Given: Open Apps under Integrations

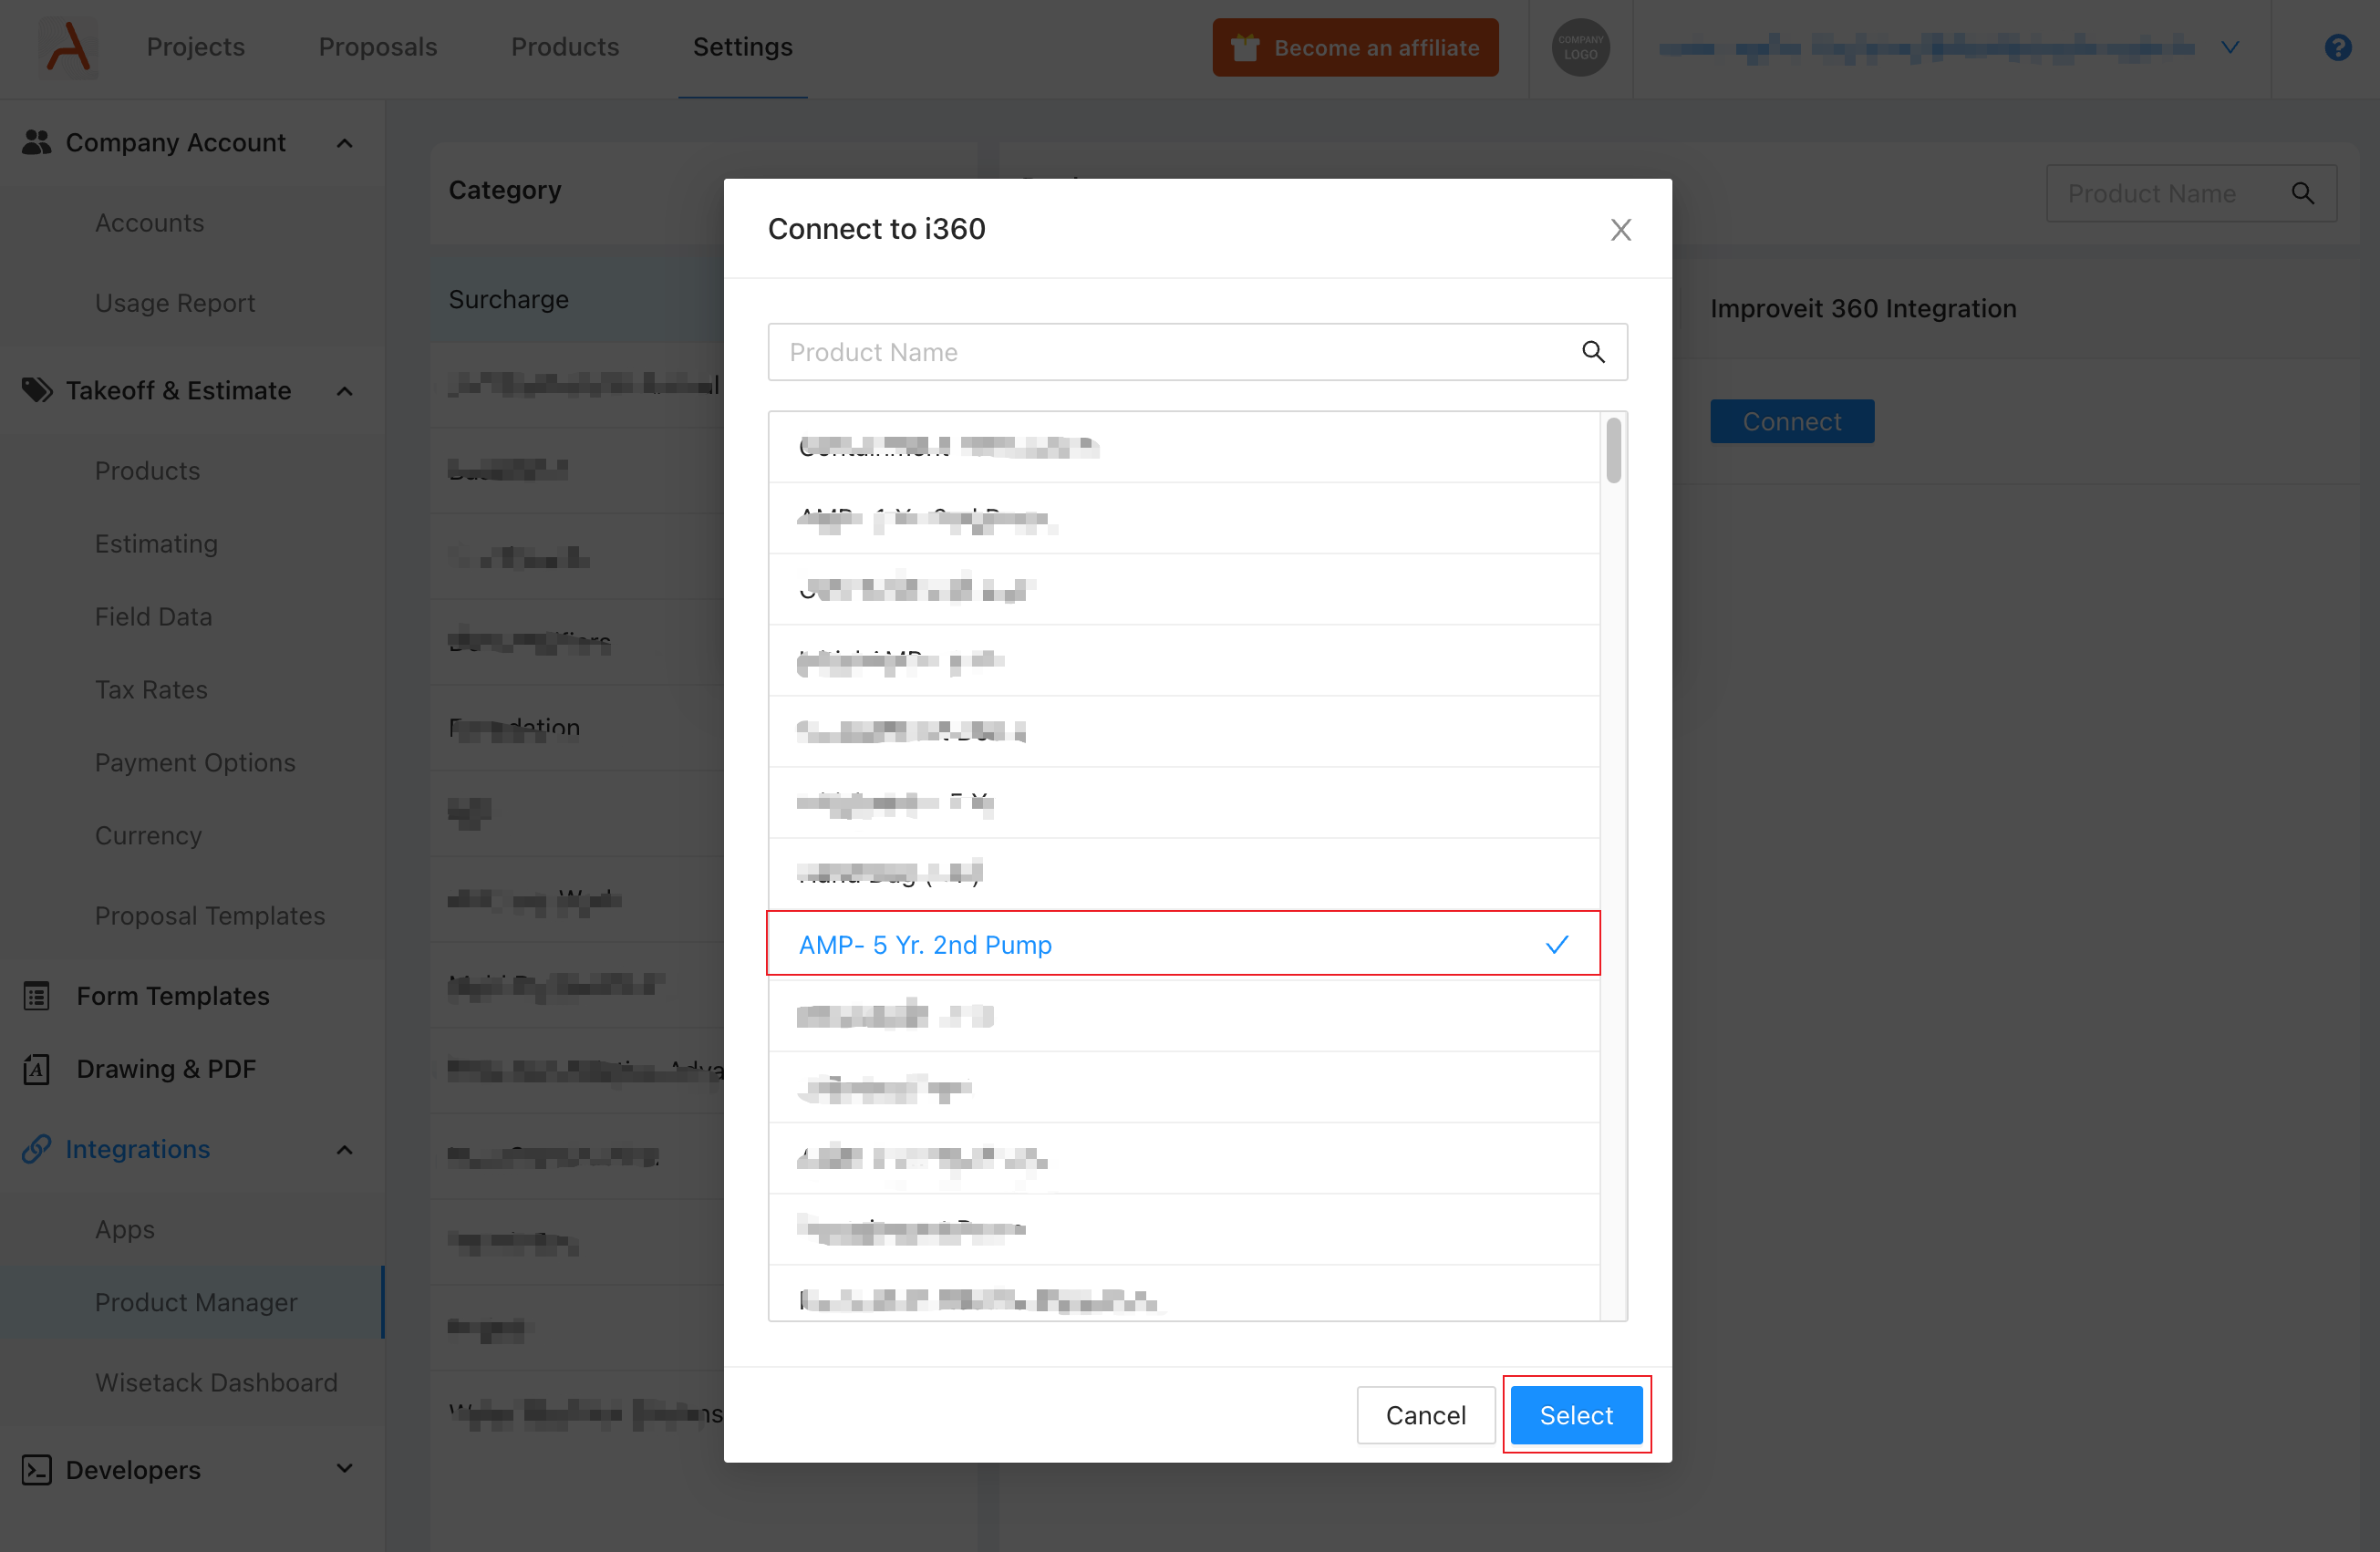Looking at the screenshot, I should click(x=125, y=1229).
